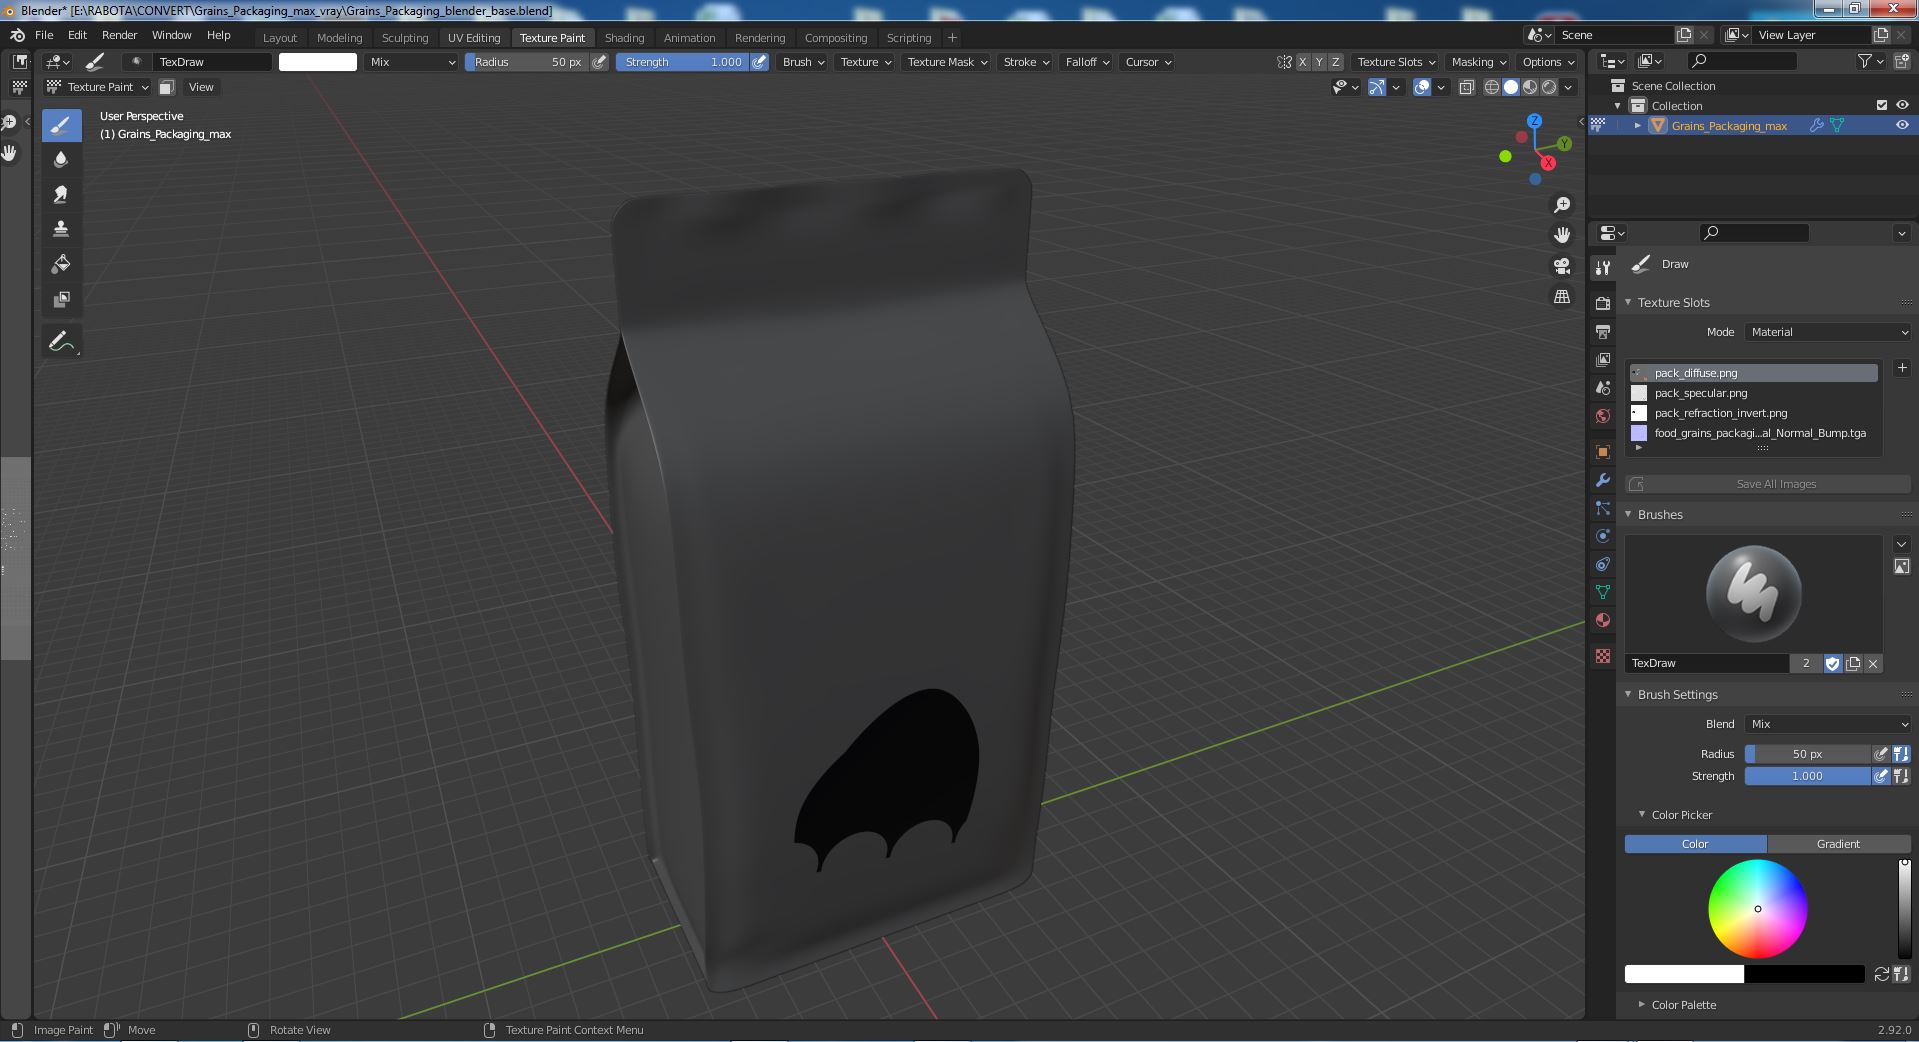The image size is (1919, 1042).
Task: Switch to the Shading workspace tab
Action: pos(624,38)
